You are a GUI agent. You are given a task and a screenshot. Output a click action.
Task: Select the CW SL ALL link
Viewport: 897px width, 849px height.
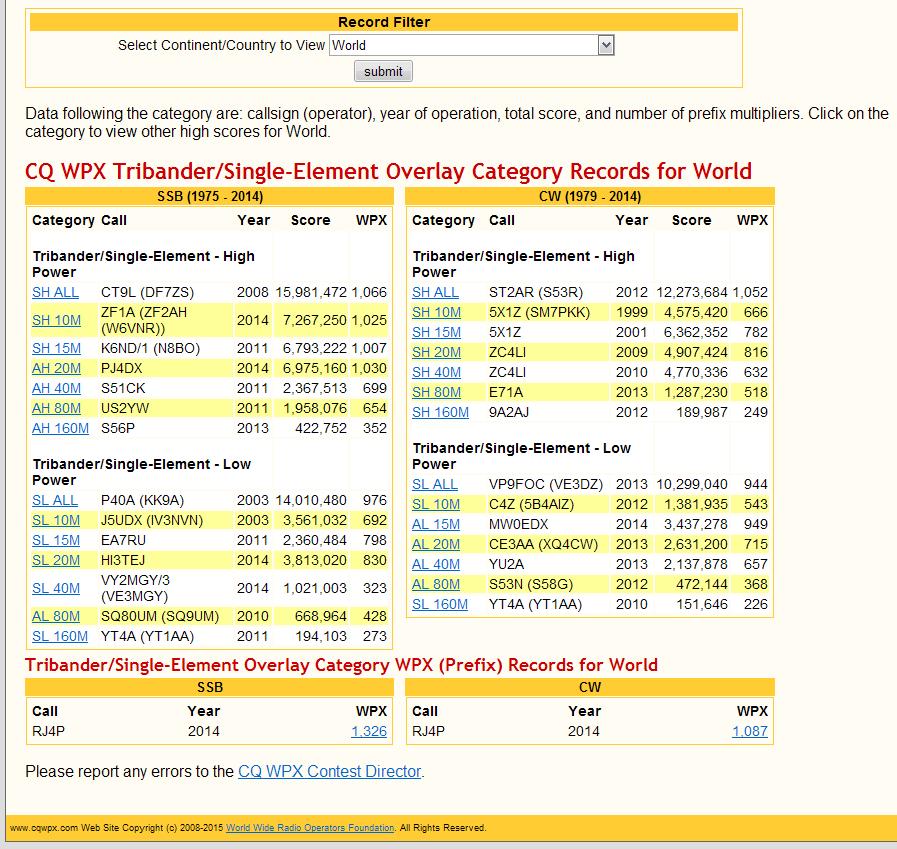tap(434, 485)
